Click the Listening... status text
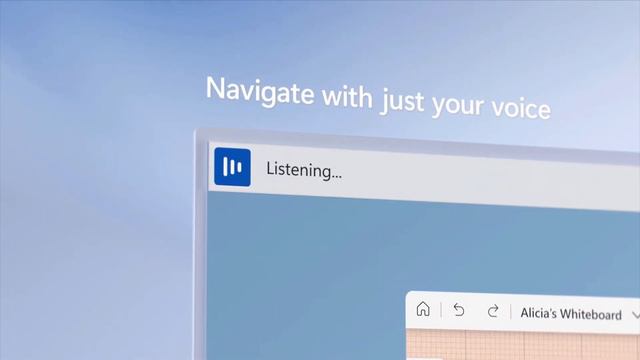 coord(304,170)
